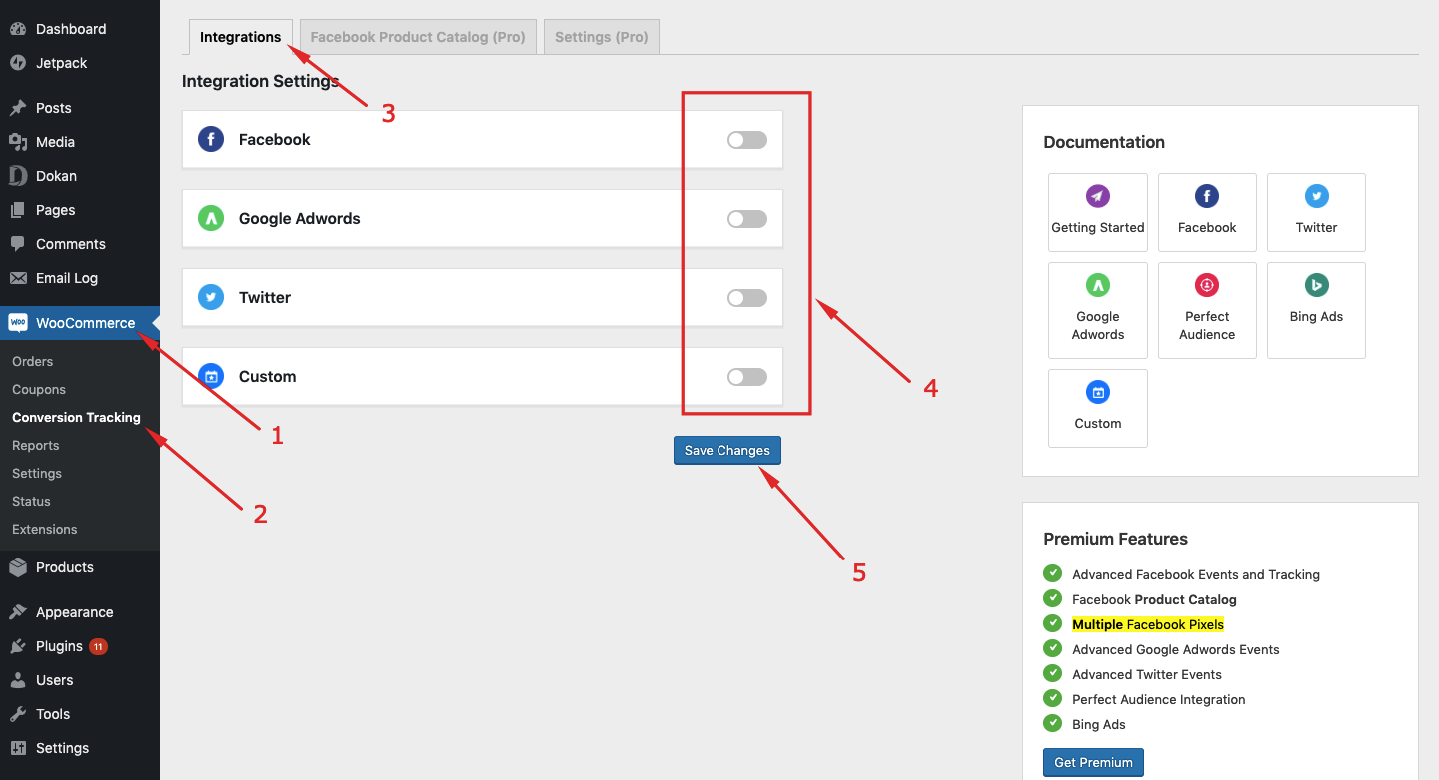The width and height of the screenshot is (1439, 780).
Task: Open the Facebook Product Catalog (Pro) tab
Action: 418,36
